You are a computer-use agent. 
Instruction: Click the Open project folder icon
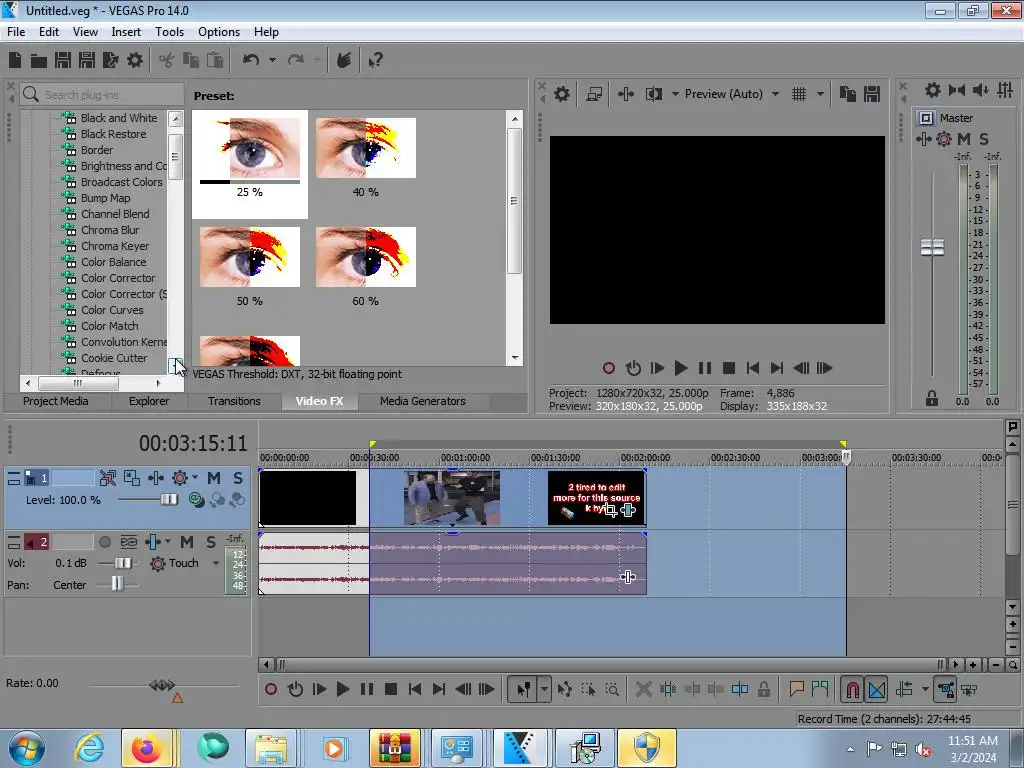pos(39,61)
